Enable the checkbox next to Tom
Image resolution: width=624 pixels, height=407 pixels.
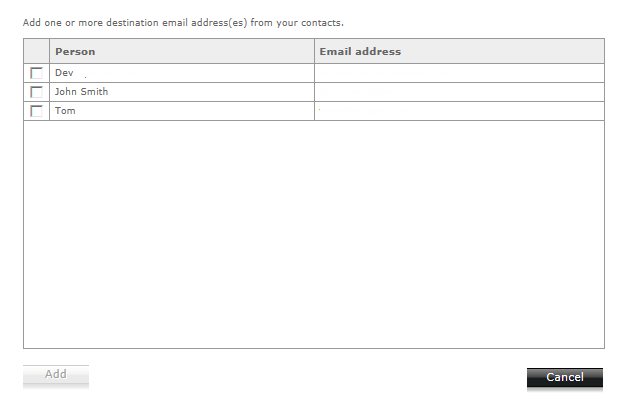pos(36,111)
